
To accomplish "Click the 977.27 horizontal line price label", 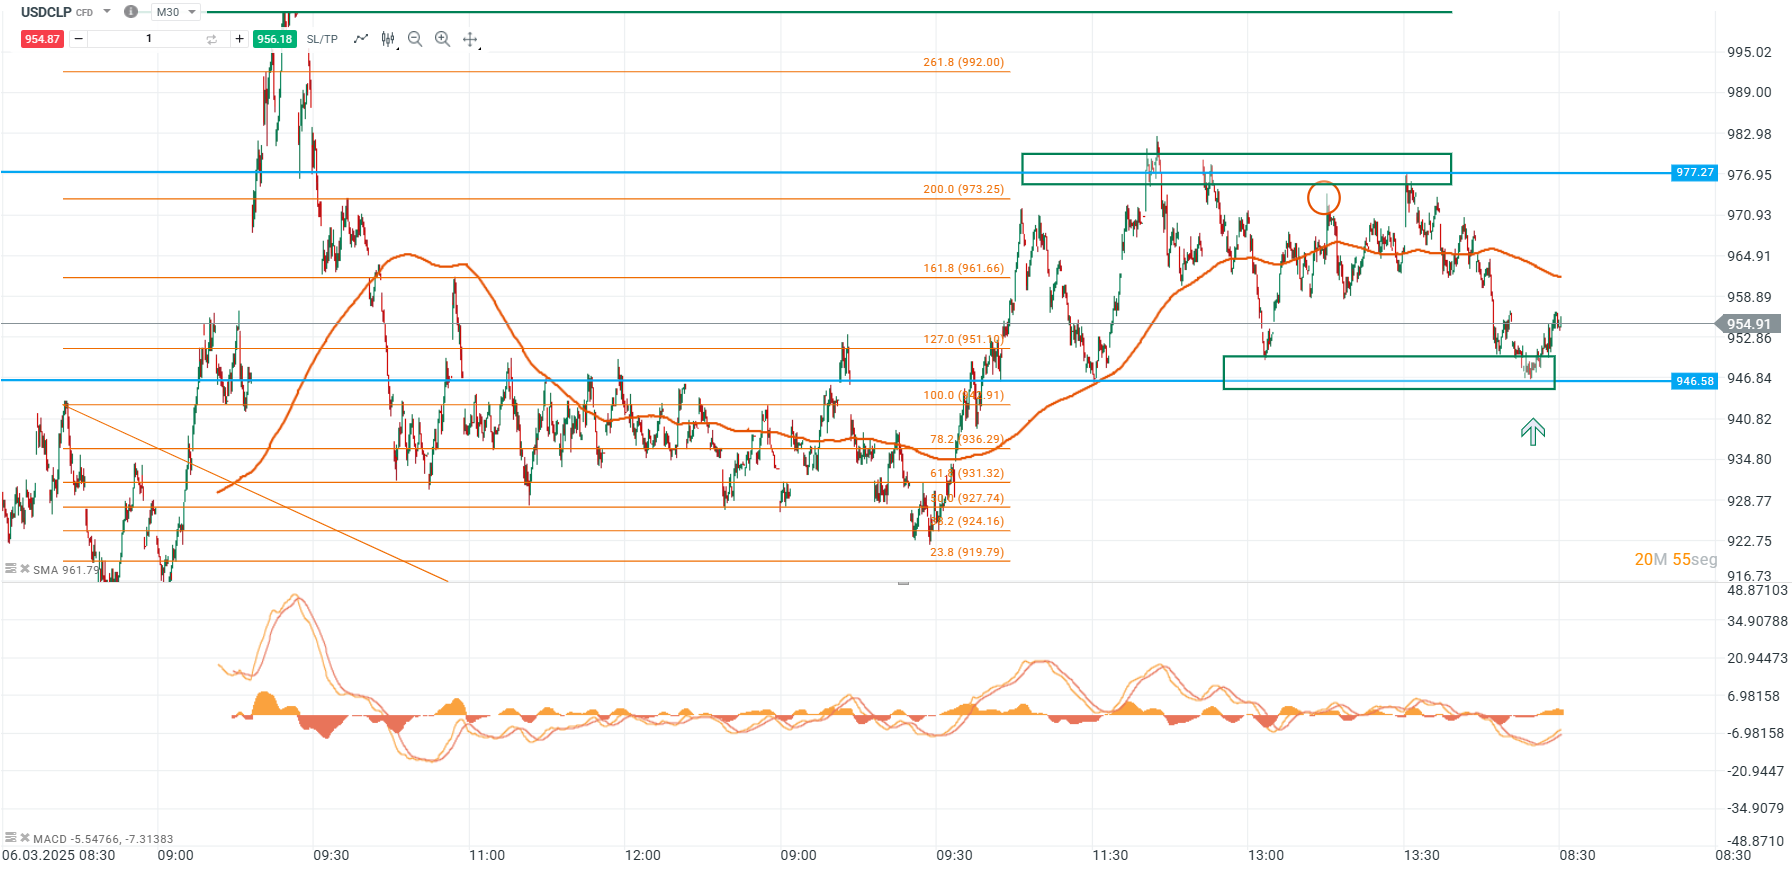I will click(1695, 173).
